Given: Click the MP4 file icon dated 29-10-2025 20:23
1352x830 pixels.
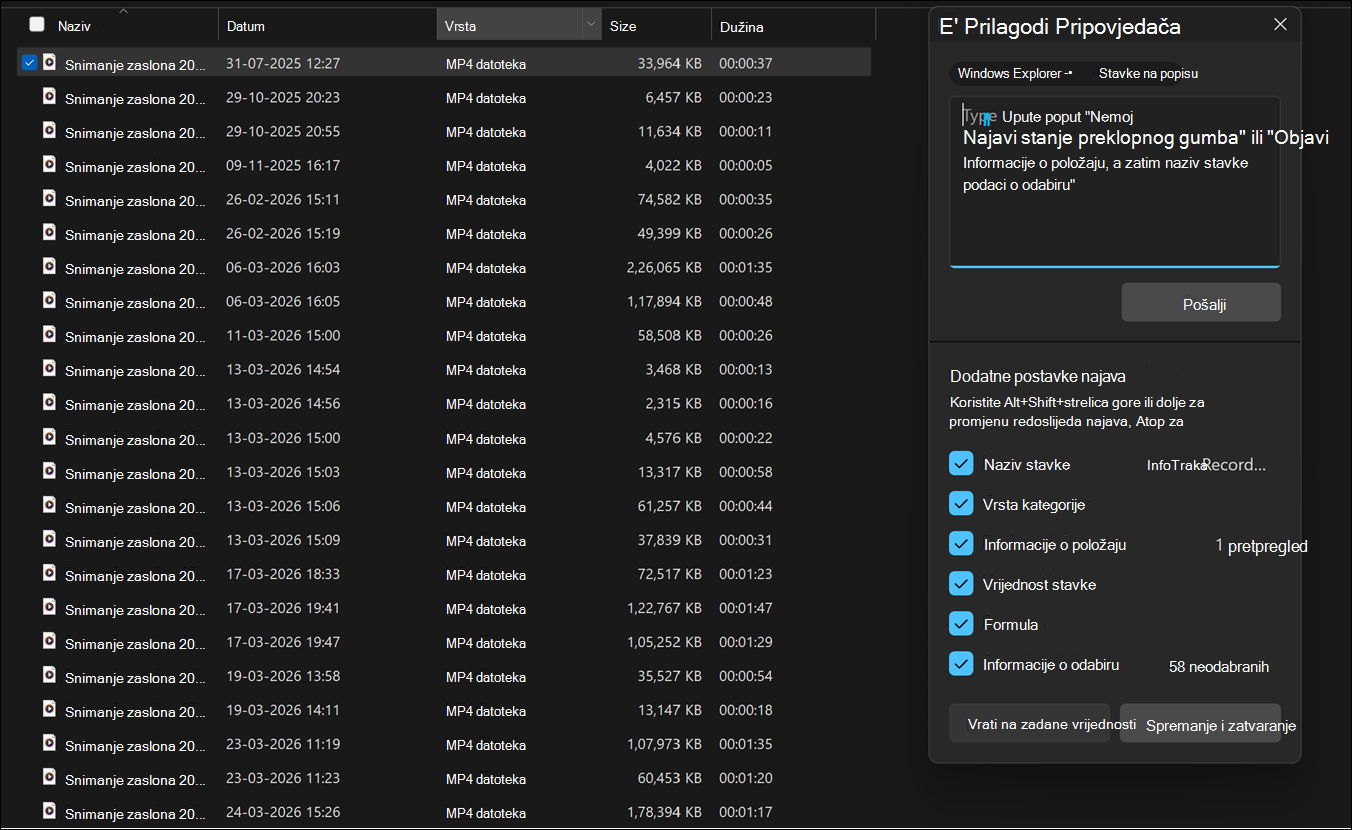Looking at the screenshot, I should [x=49, y=96].
